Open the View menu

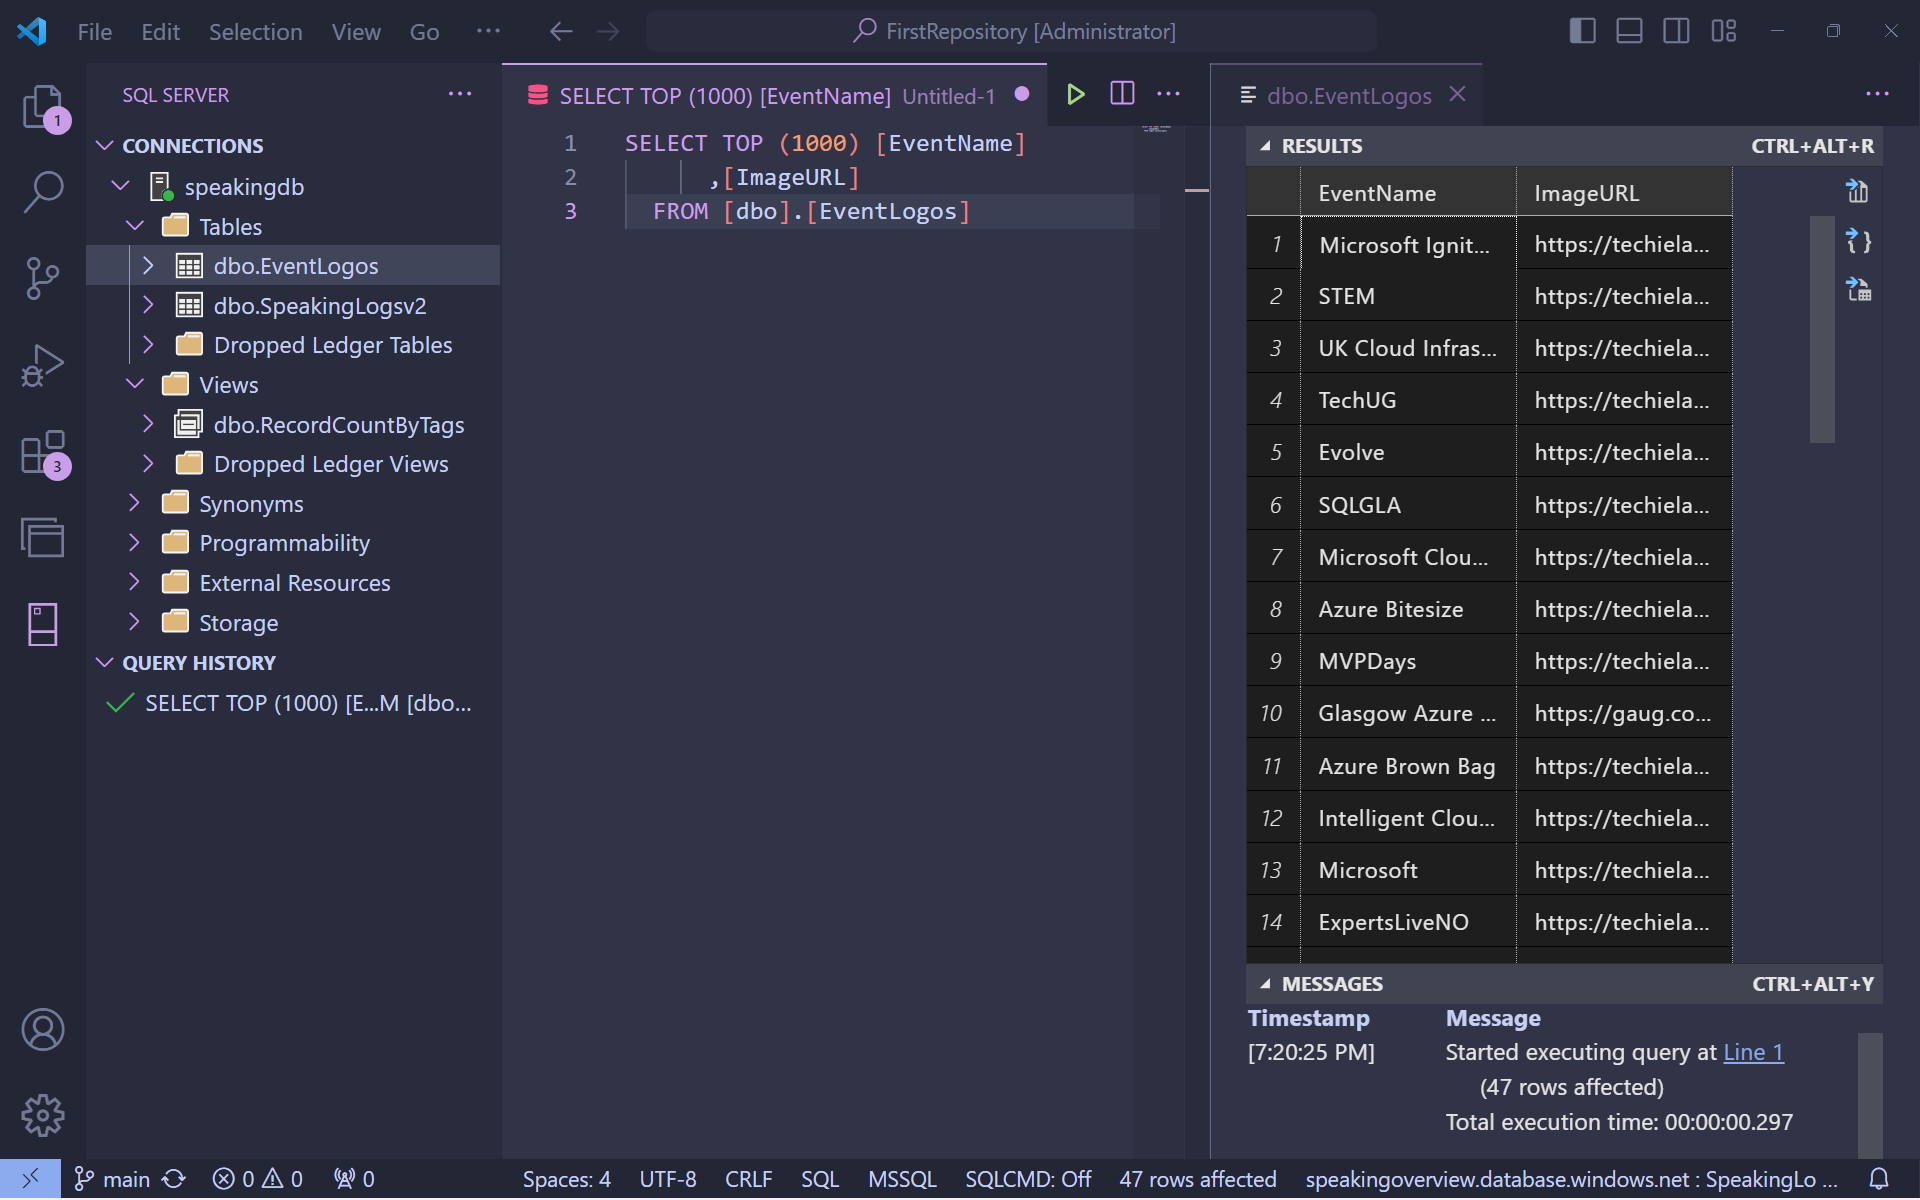click(355, 31)
